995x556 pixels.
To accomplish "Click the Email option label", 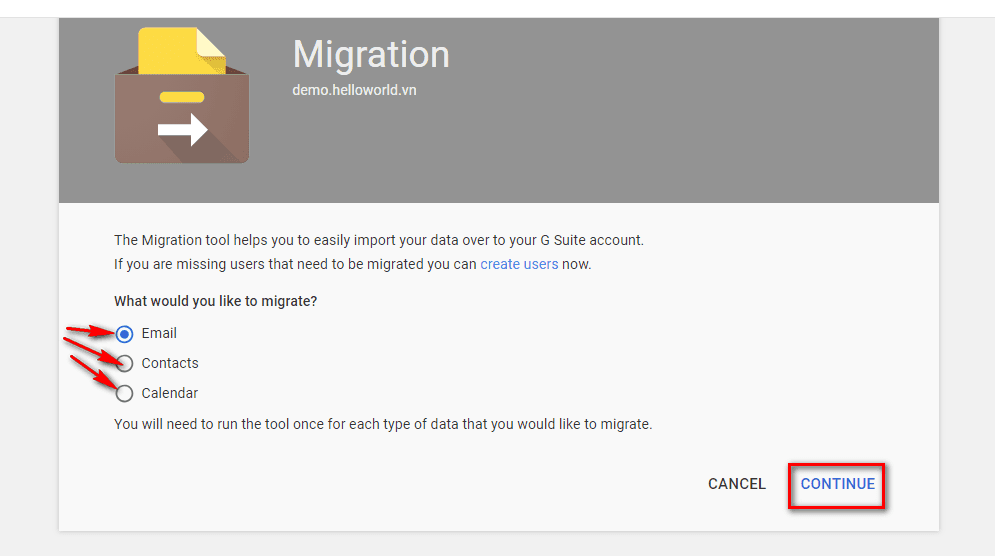I will [x=159, y=334].
